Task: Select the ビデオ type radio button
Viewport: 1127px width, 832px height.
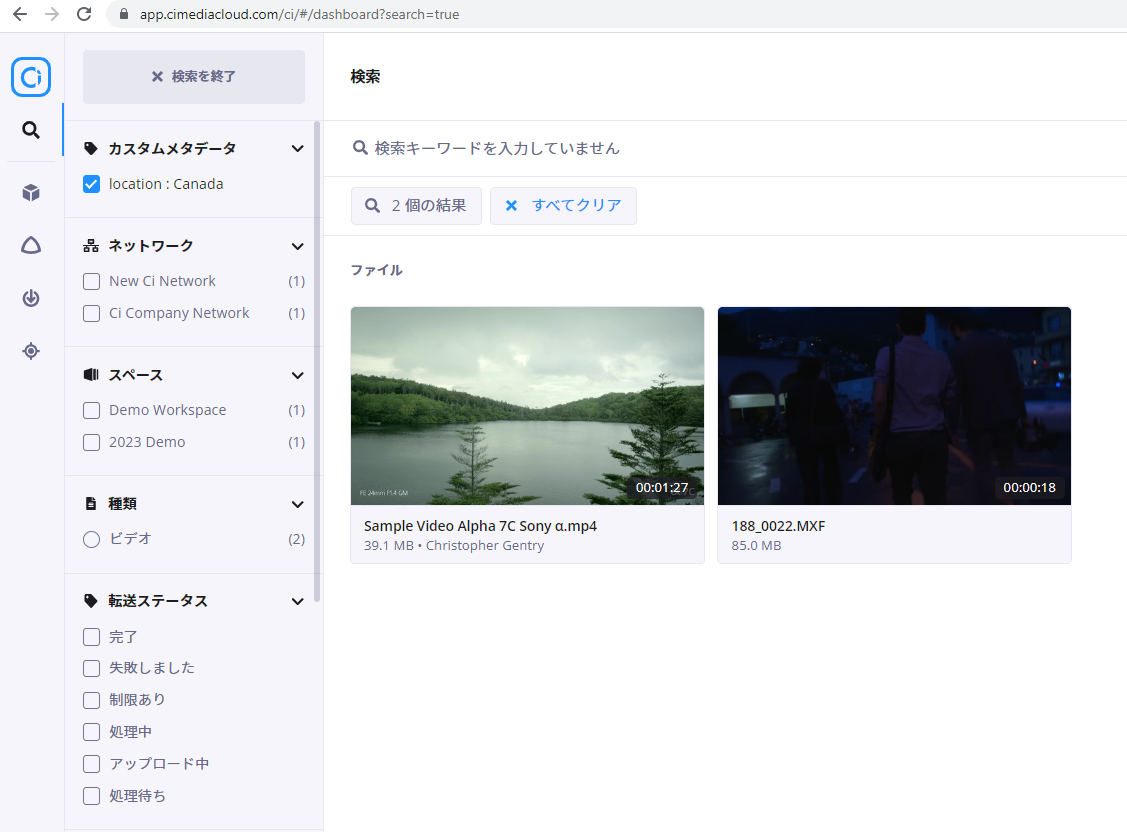Action: (91, 539)
